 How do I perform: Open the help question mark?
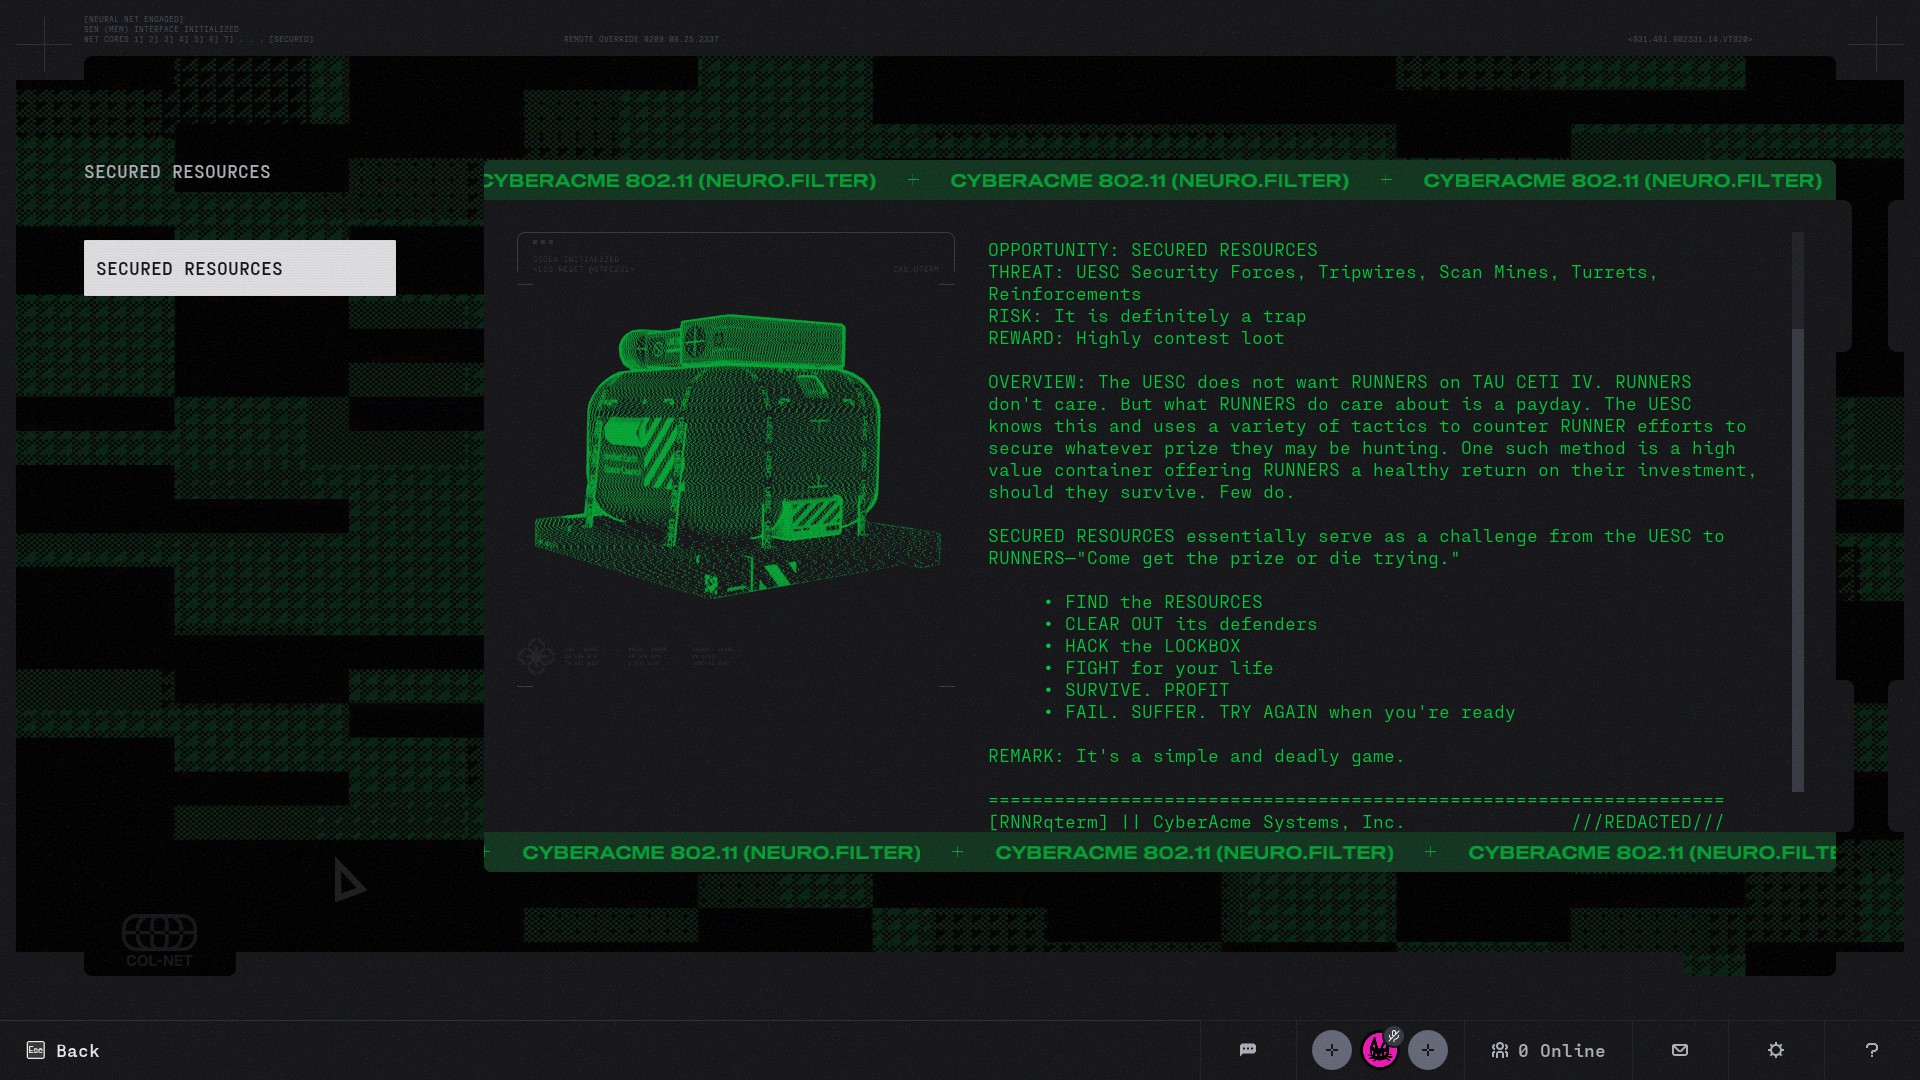pos(1871,1050)
